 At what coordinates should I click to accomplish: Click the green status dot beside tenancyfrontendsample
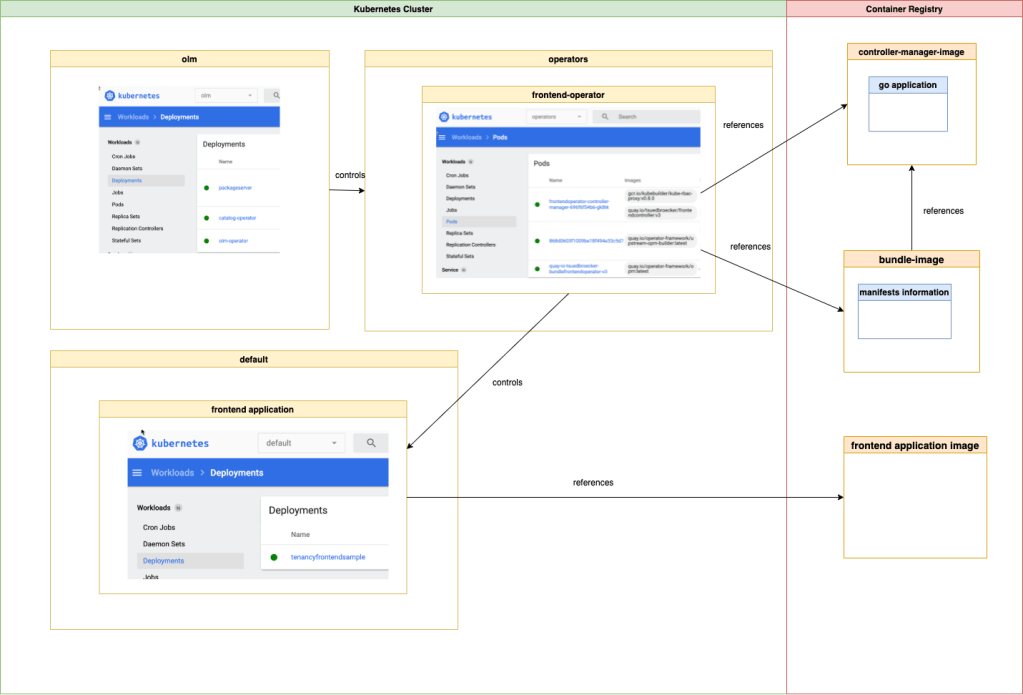(274, 557)
